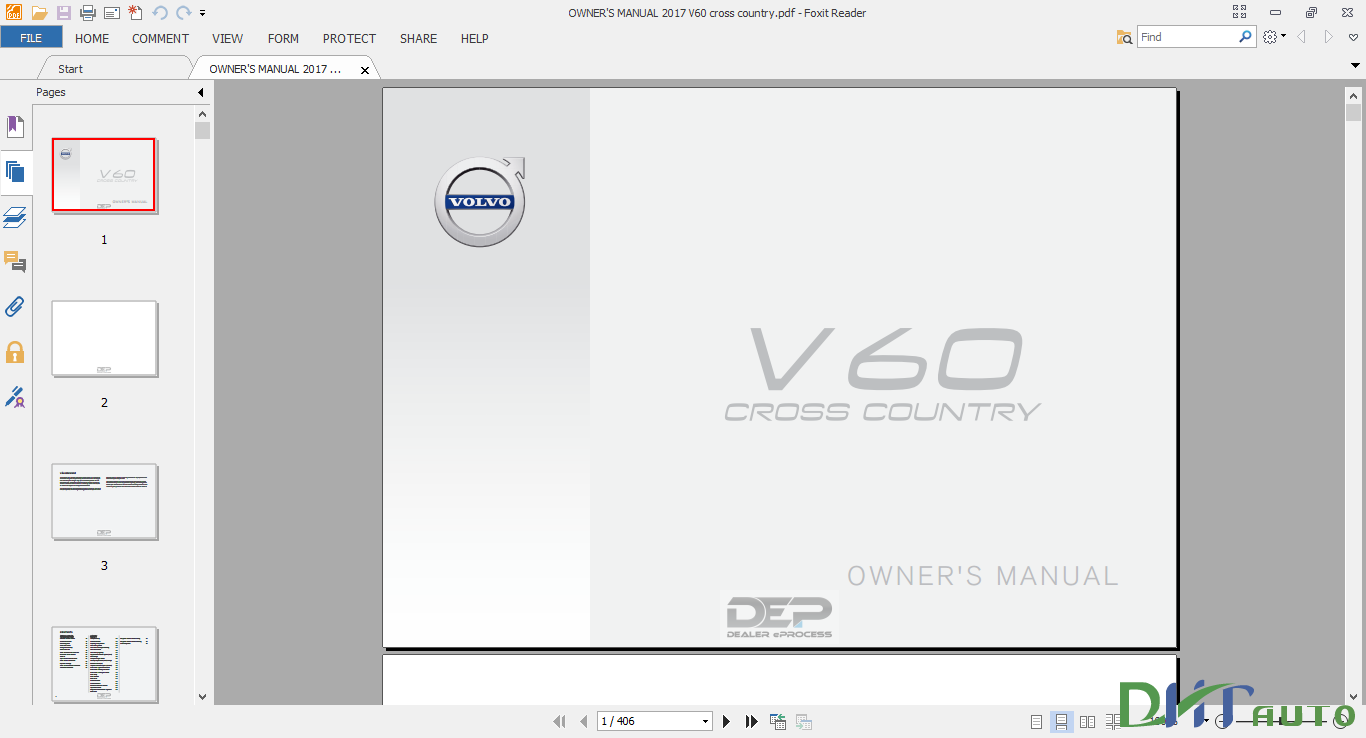Jump to the last page

[752, 721]
